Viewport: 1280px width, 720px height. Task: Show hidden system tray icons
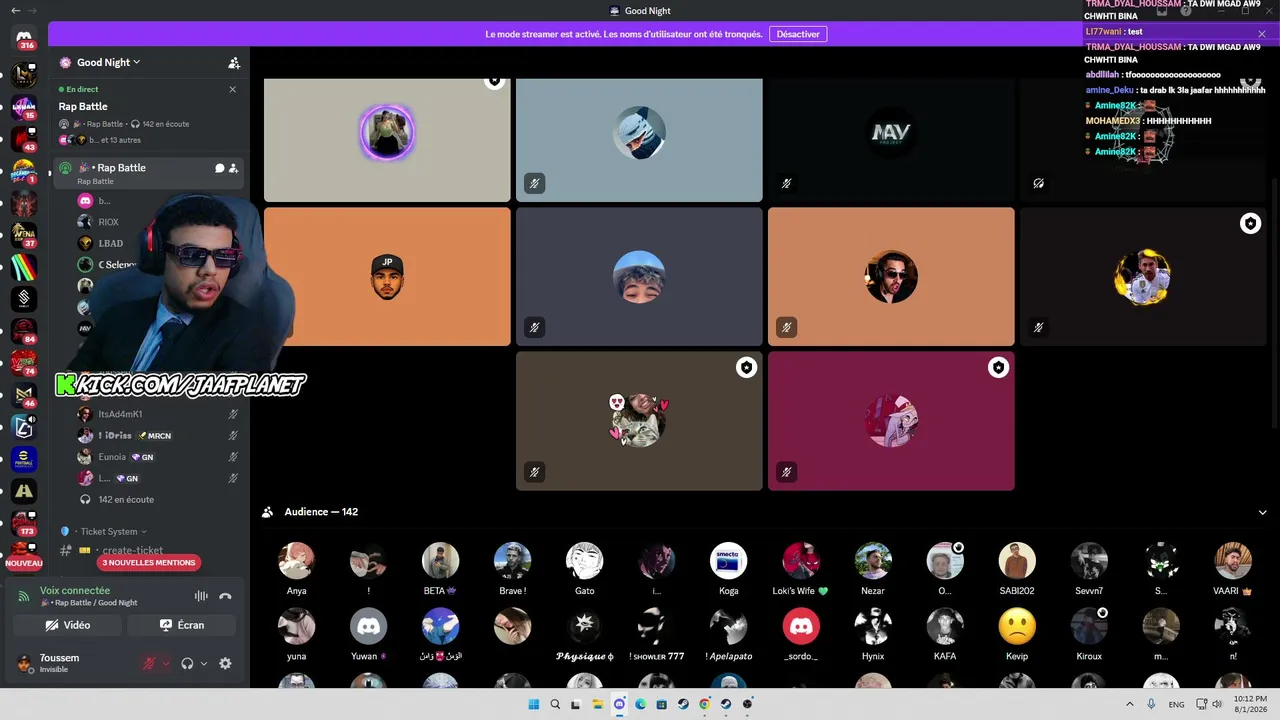(1130, 704)
